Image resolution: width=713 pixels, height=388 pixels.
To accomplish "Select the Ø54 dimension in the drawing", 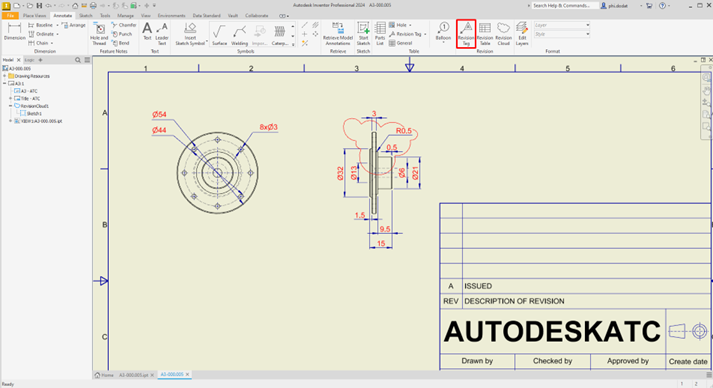I will [x=159, y=115].
